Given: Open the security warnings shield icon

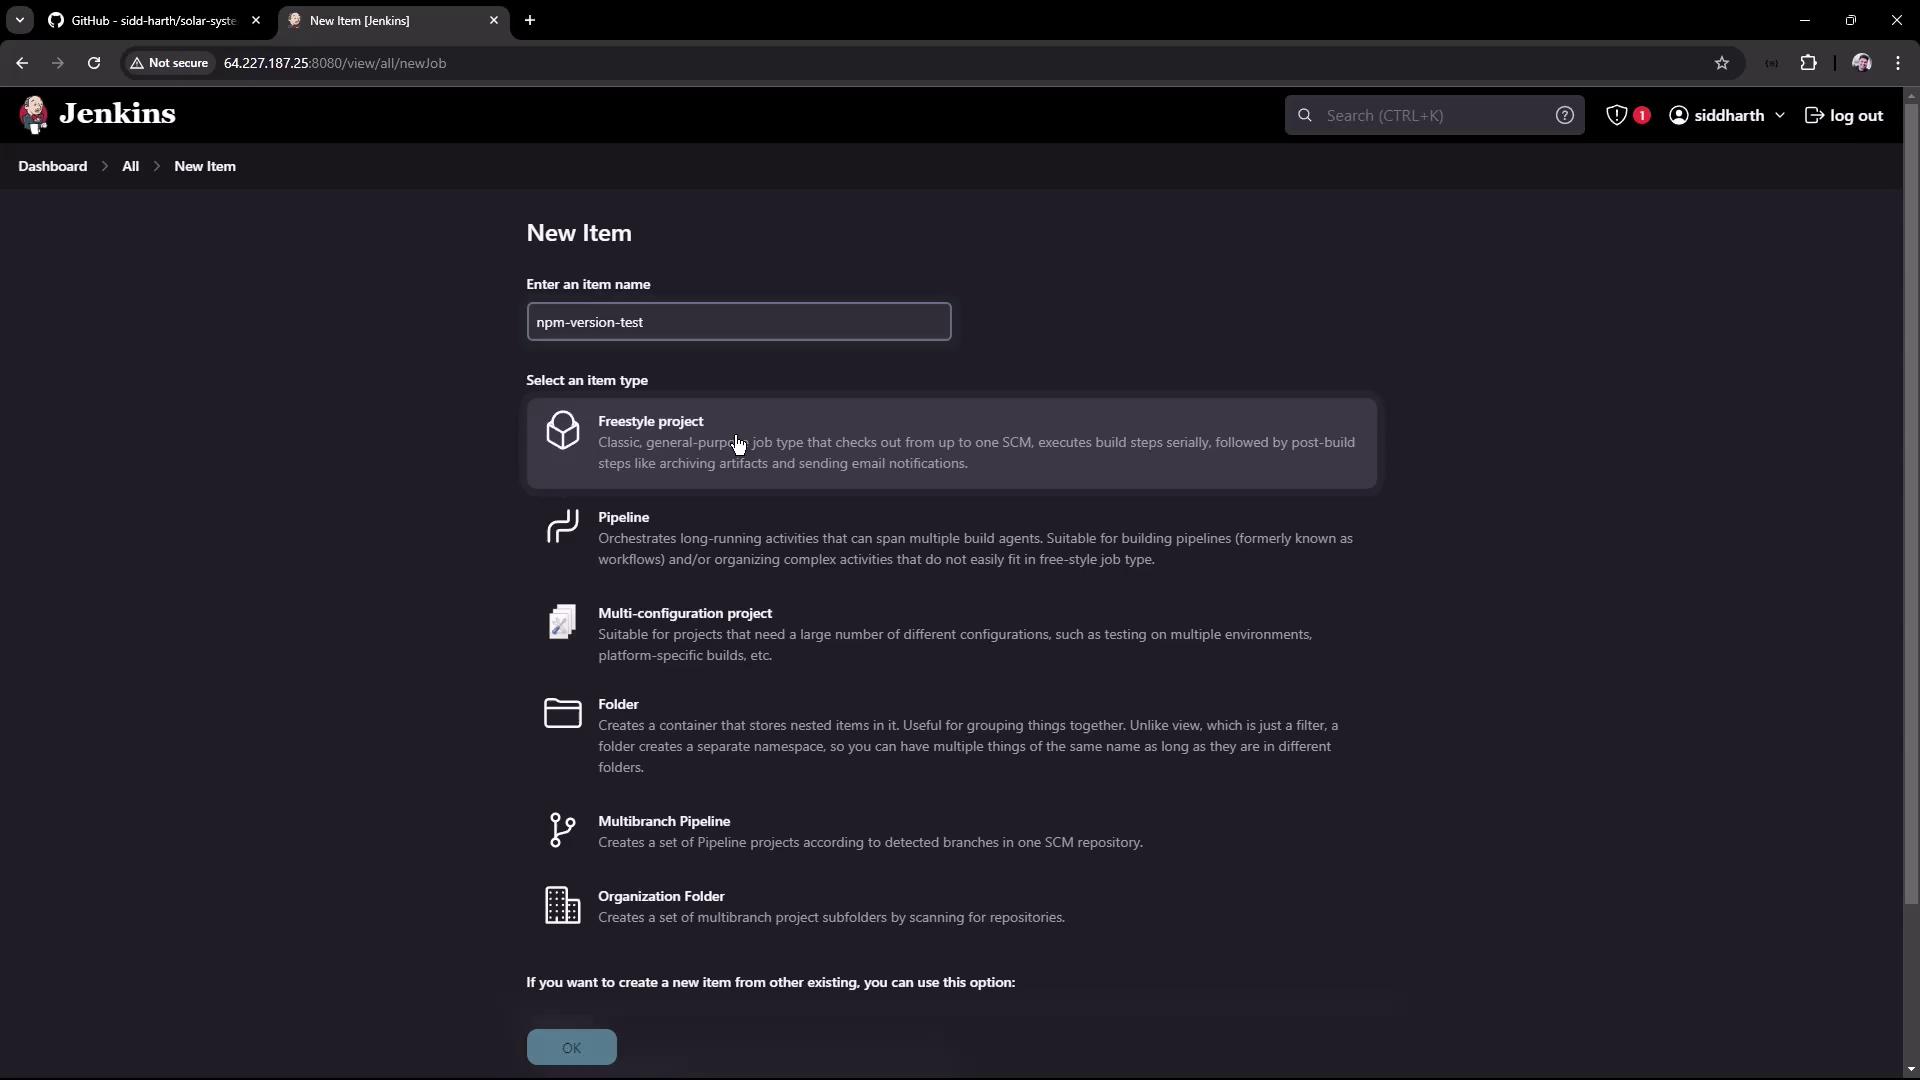Looking at the screenshot, I should click(1617, 115).
